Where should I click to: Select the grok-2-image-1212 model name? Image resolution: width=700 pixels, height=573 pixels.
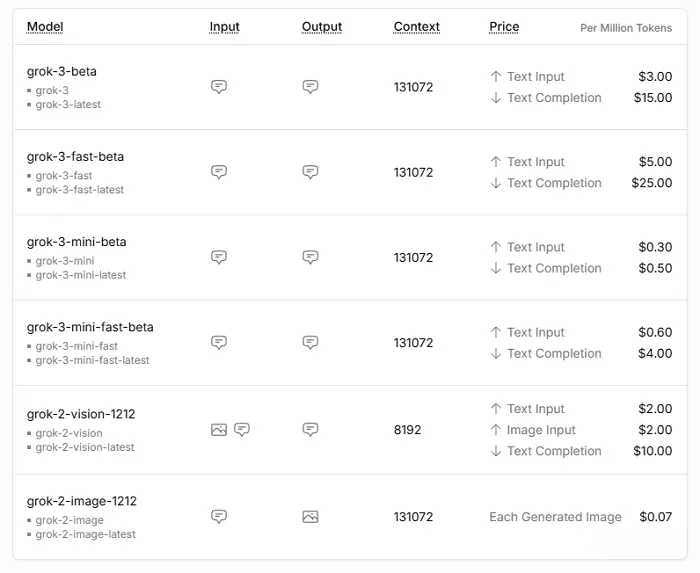click(82, 501)
